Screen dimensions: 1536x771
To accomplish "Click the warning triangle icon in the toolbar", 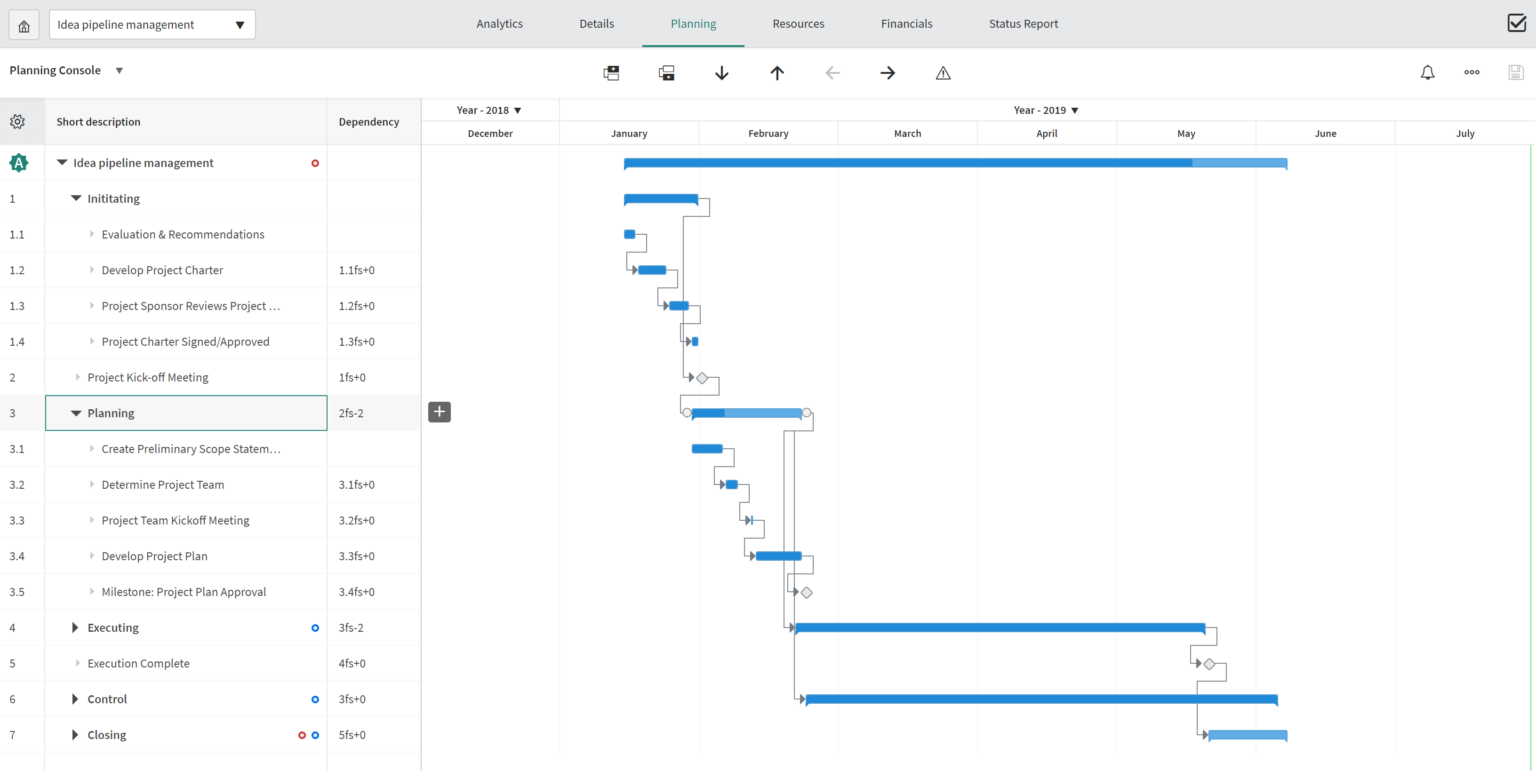I will click(943, 72).
